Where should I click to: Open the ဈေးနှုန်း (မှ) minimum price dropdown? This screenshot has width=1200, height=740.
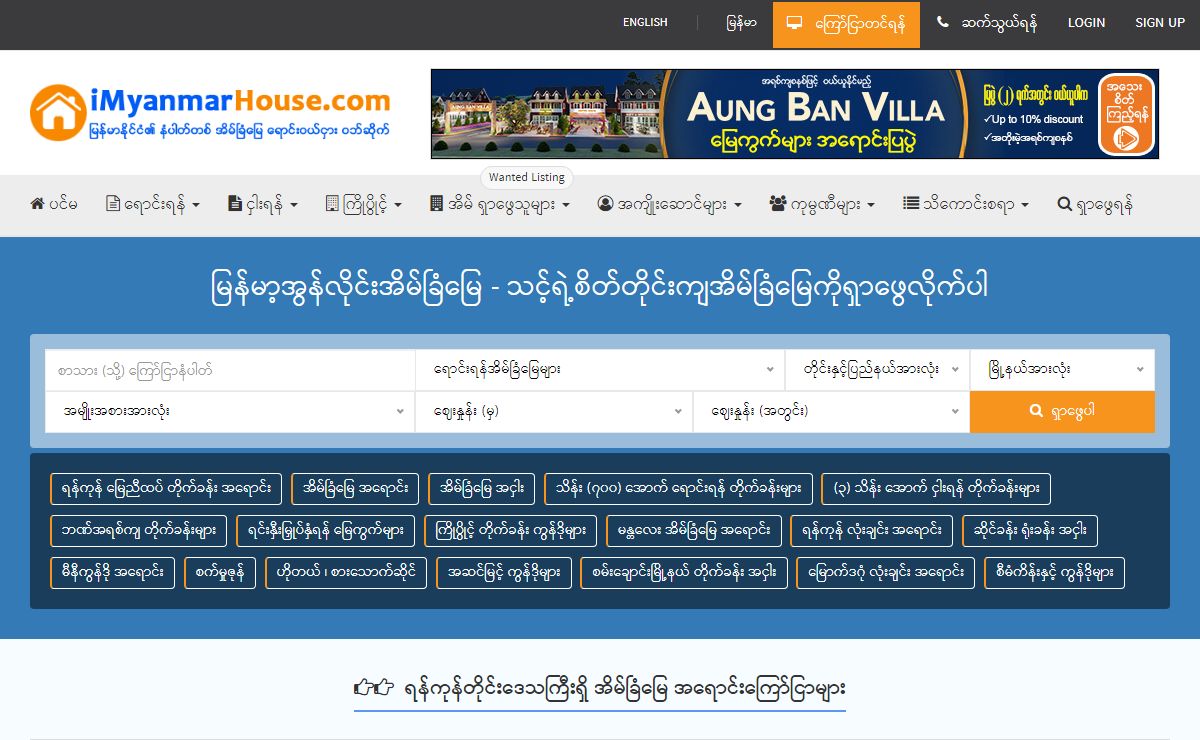(x=554, y=412)
